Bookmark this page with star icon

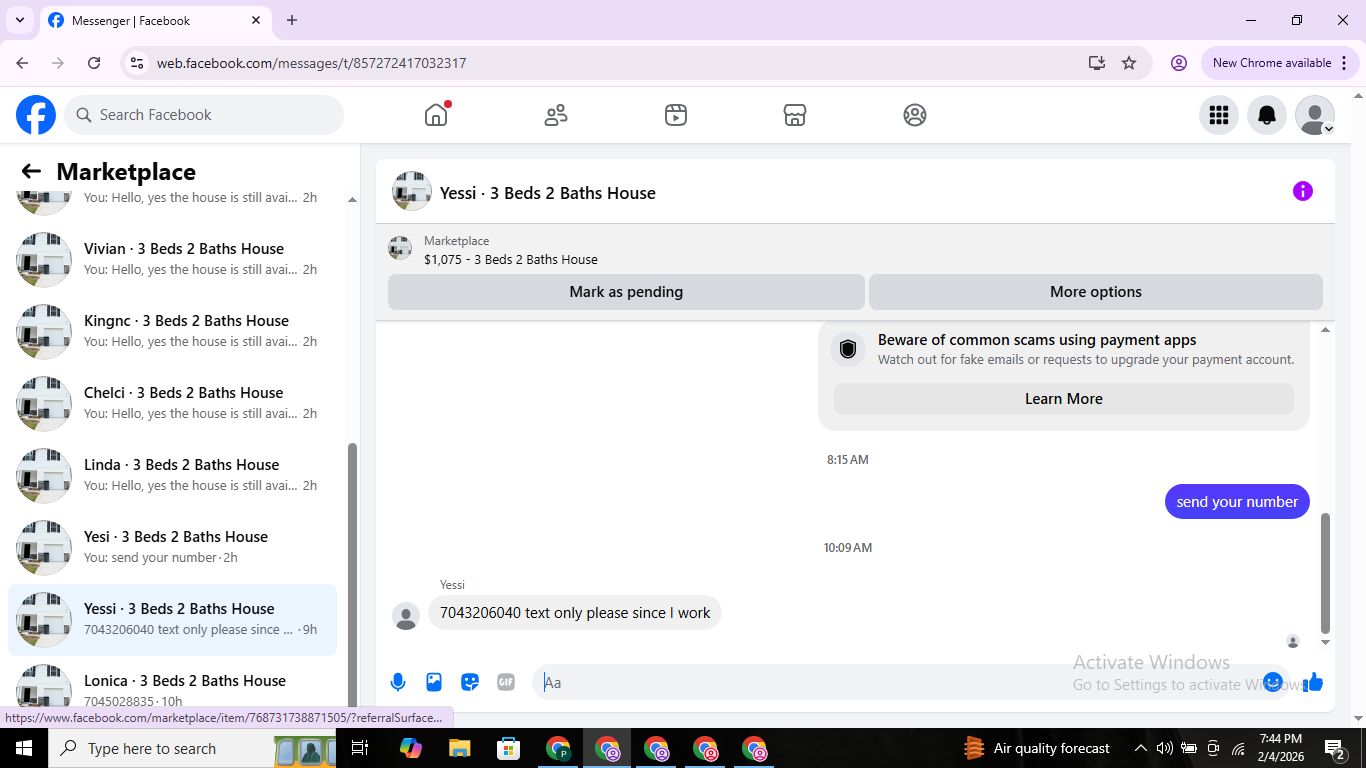click(x=1129, y=63)
